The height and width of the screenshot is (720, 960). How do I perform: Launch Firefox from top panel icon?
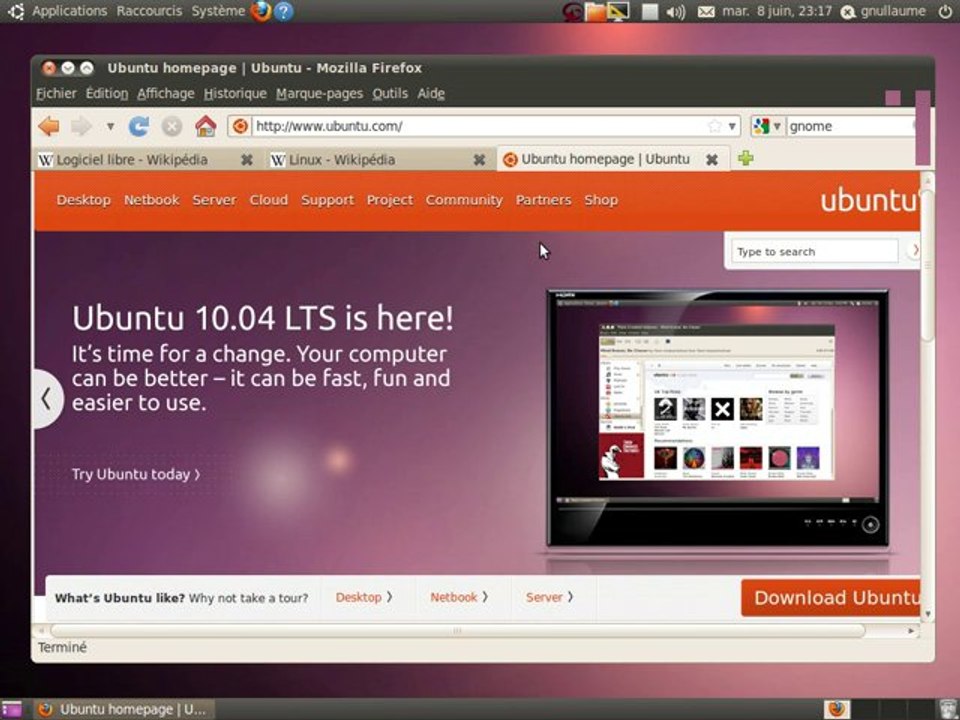(x=261, y=11)
